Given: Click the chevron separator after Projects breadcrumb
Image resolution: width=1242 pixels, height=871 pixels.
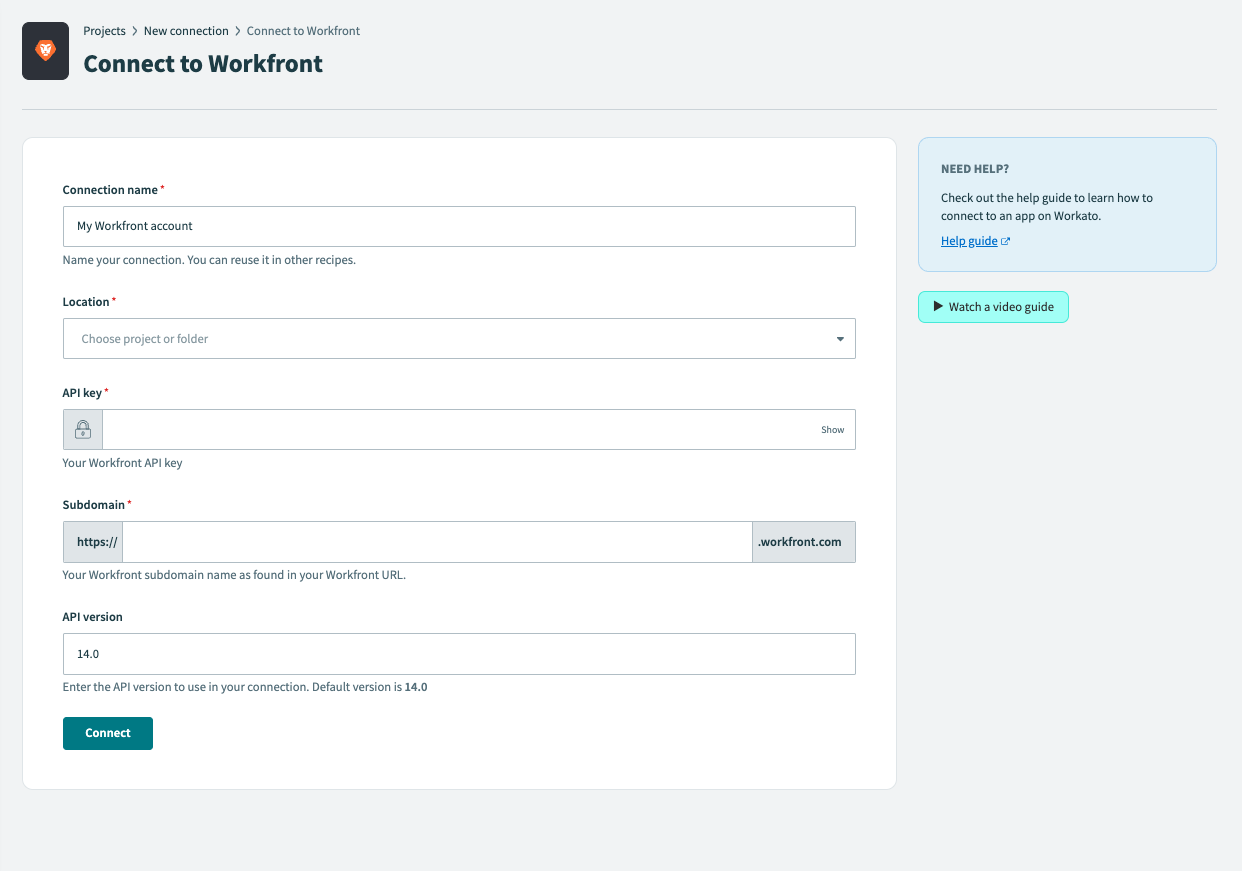Looking at the screenshot, I should click(133, 31).
